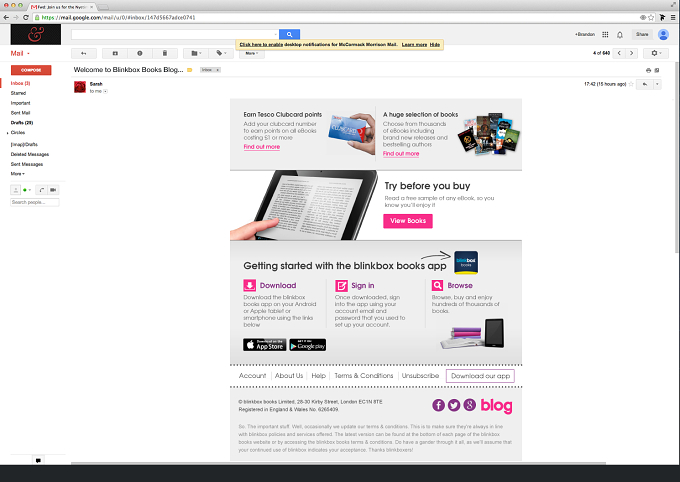This screenshot has width=680, height=482.
Task: Click the blue search button
Action: (x=289, y=34)
